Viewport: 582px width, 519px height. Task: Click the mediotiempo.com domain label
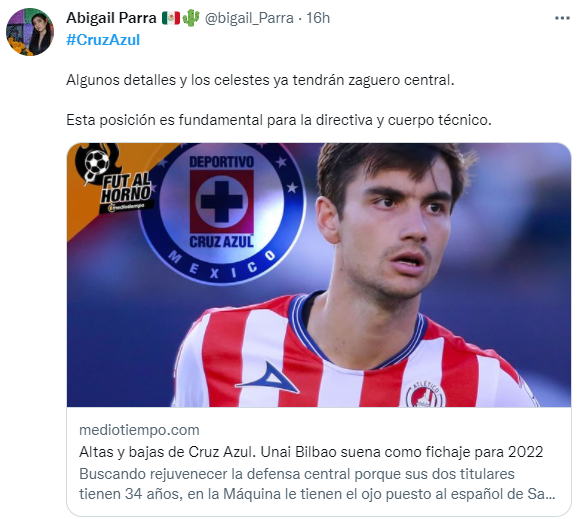pyautogui.click(x=139, y=430)
